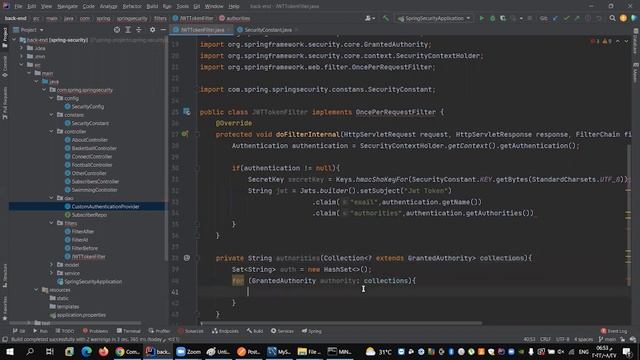This screenshot has width=640, height=360.
Task: Click the select opened file target icon
Action: [117, 30]
